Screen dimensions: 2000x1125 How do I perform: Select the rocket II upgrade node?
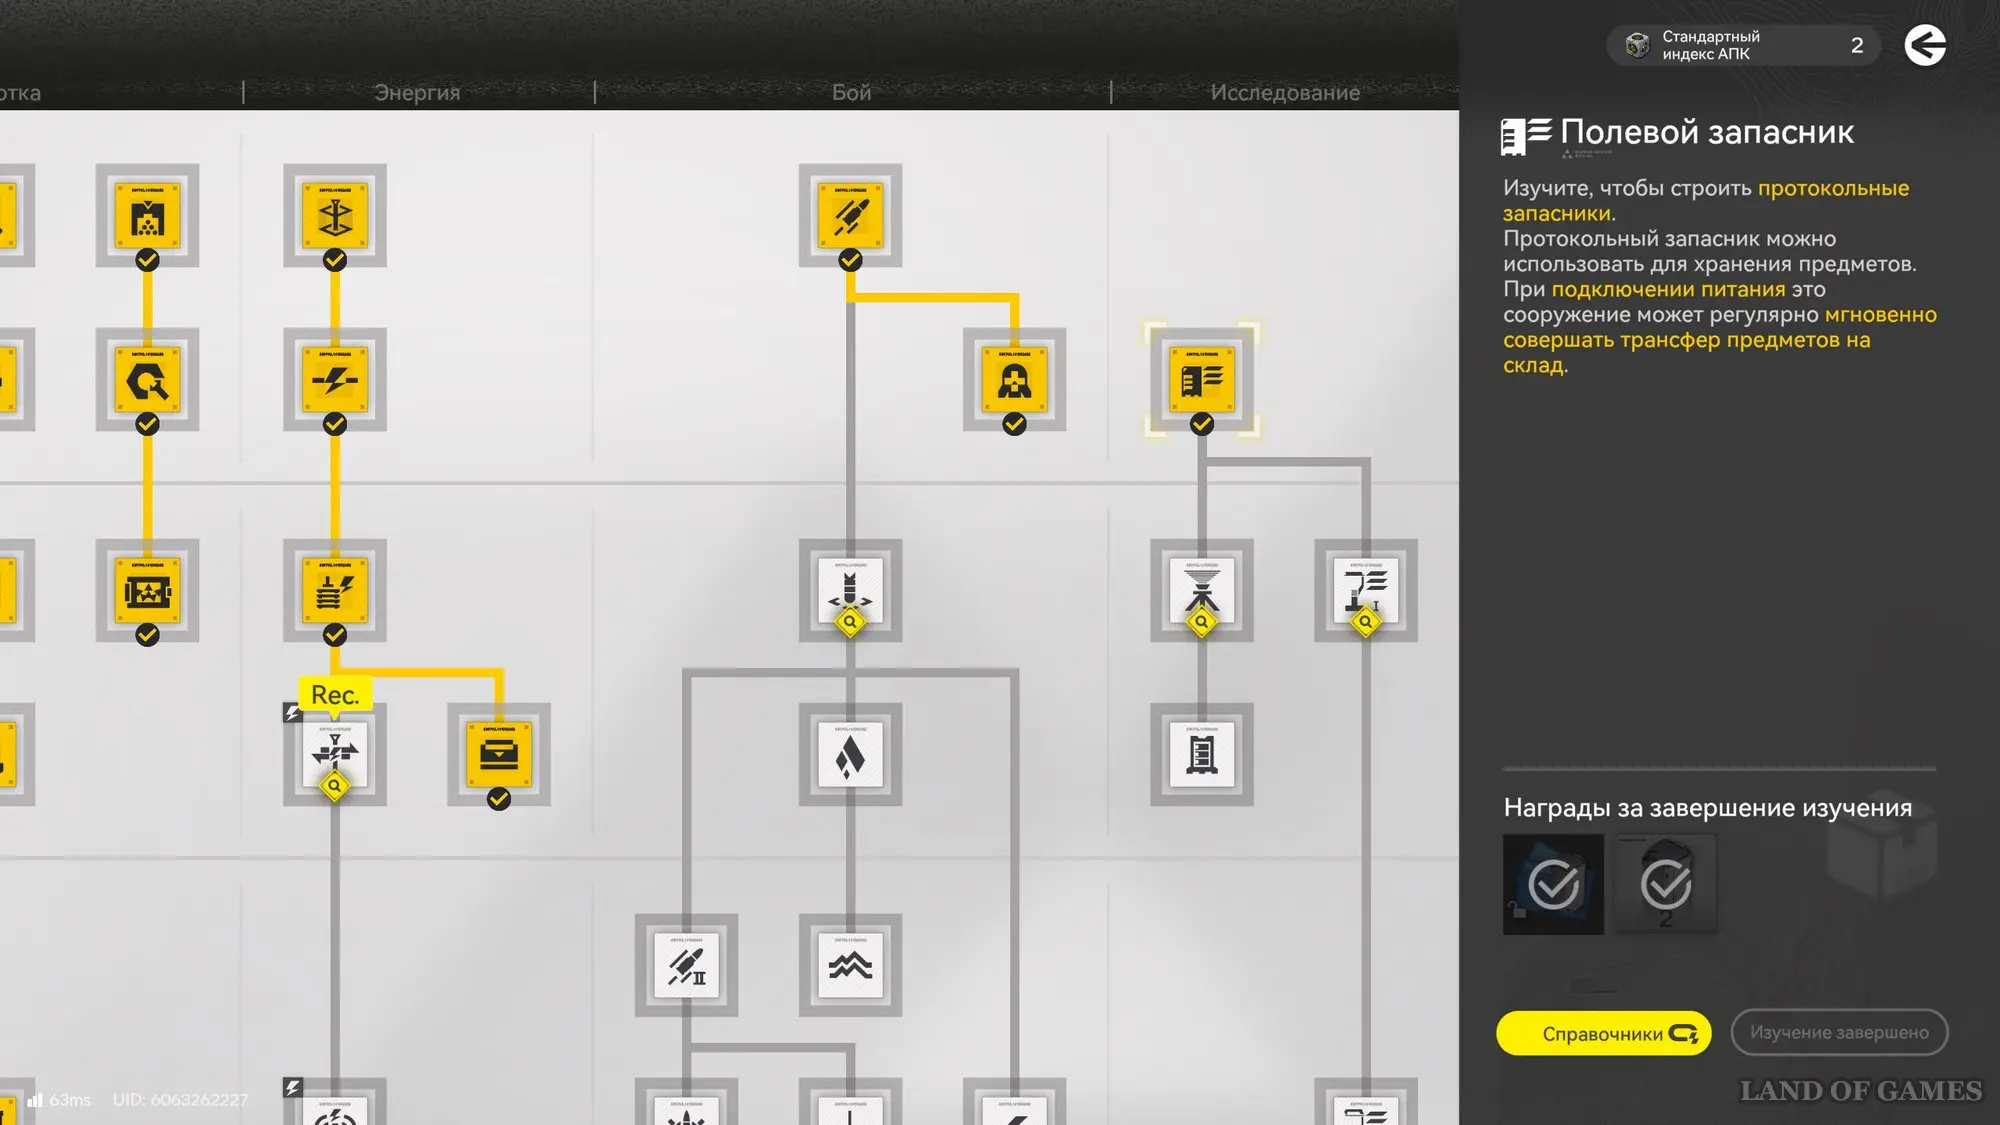click(x=686, y=965)
